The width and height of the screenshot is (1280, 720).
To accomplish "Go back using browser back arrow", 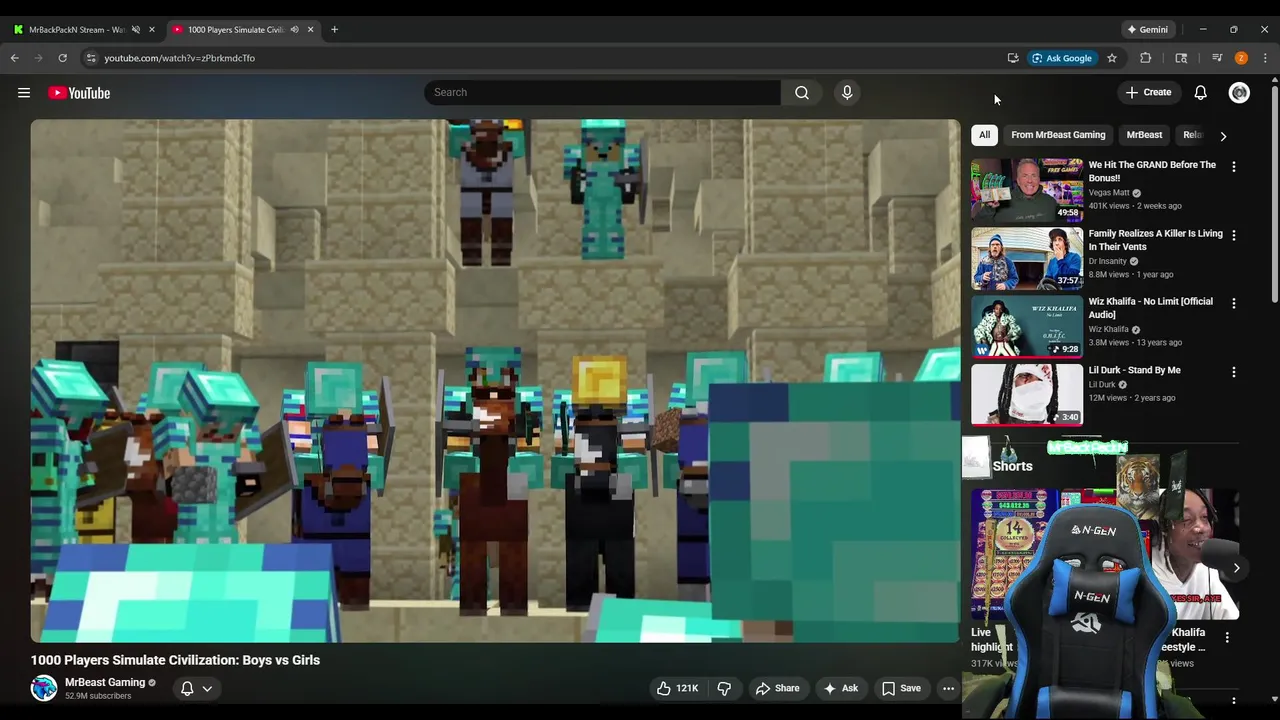I will pos(15,58).
